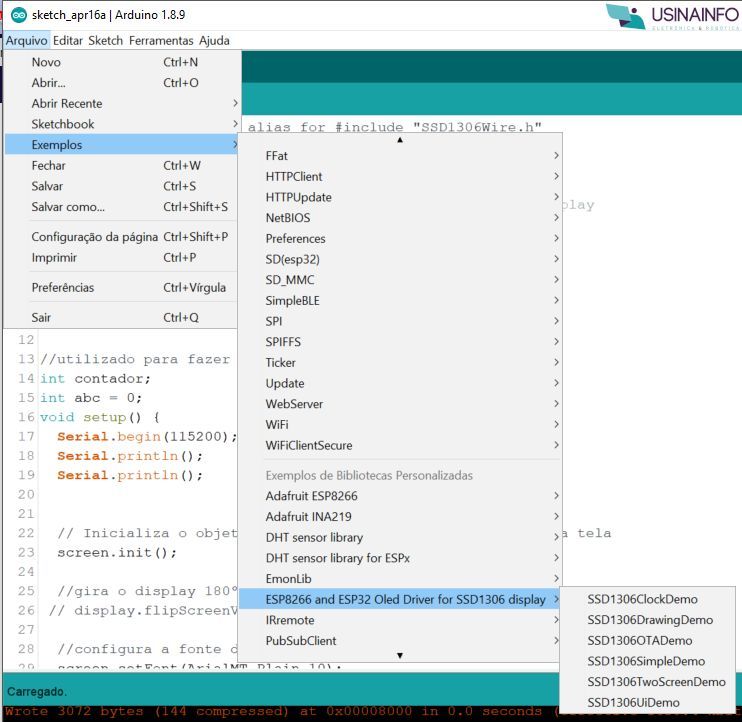742x722 pixels.
Task: Open the Arquivo menu
Action: [x=26, y=41]
